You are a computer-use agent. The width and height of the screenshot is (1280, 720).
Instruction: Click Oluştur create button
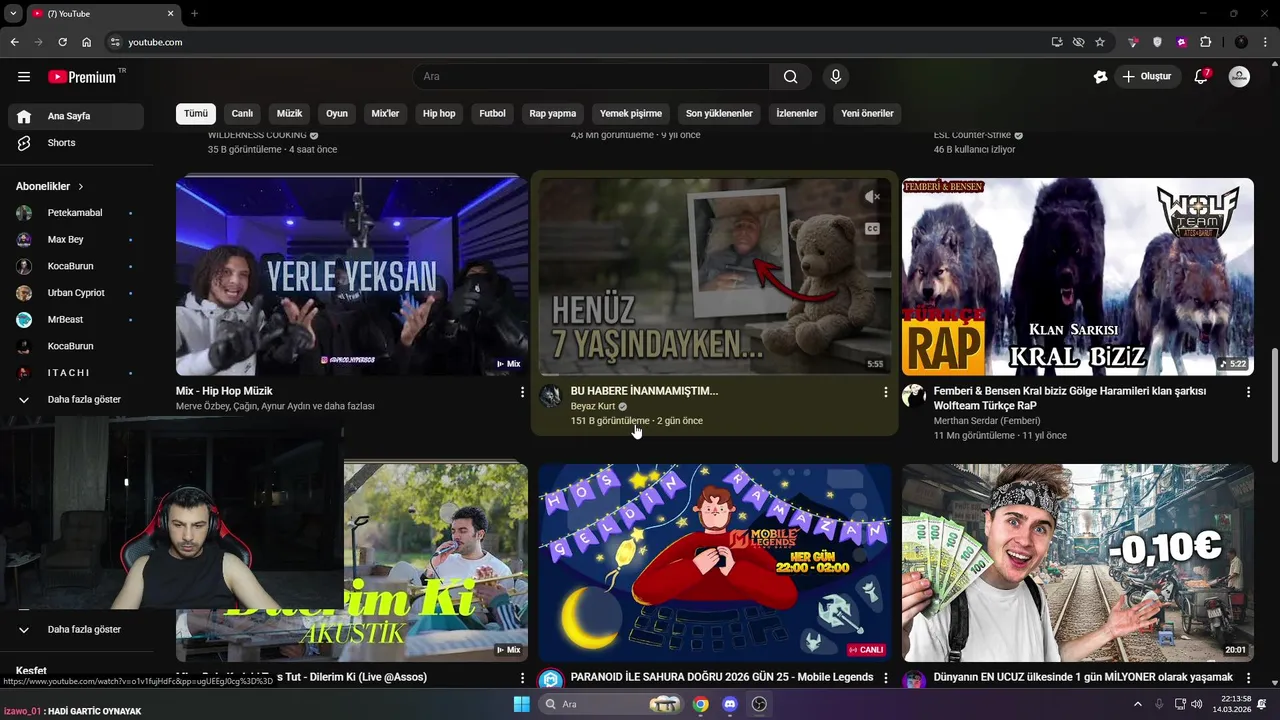coord(1148,77)
